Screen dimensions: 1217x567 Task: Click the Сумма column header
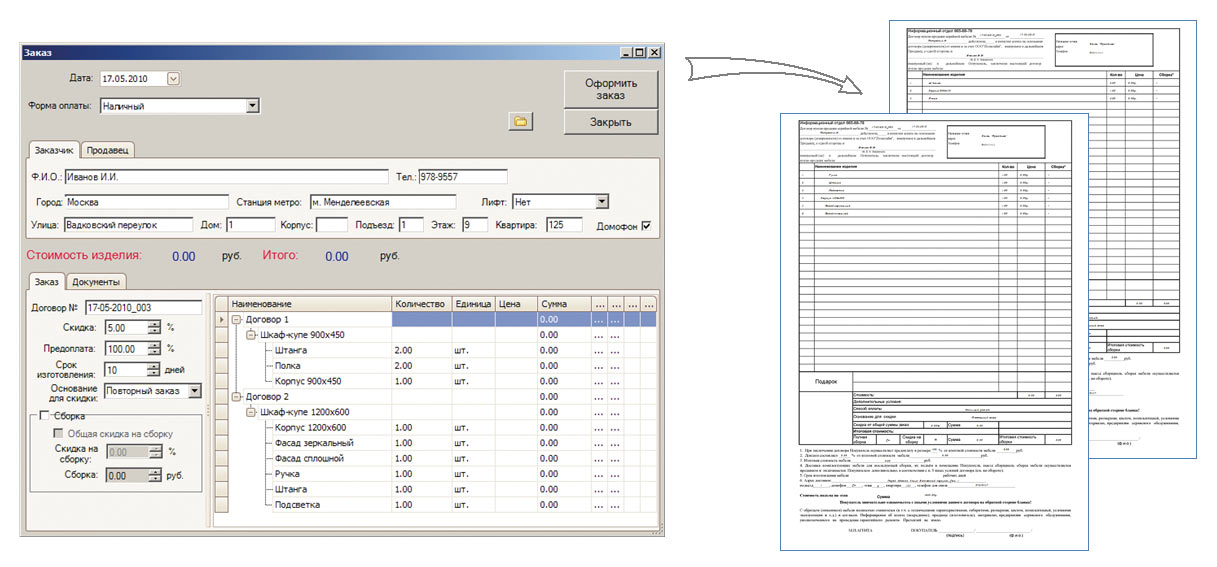[x=563, y=303]
